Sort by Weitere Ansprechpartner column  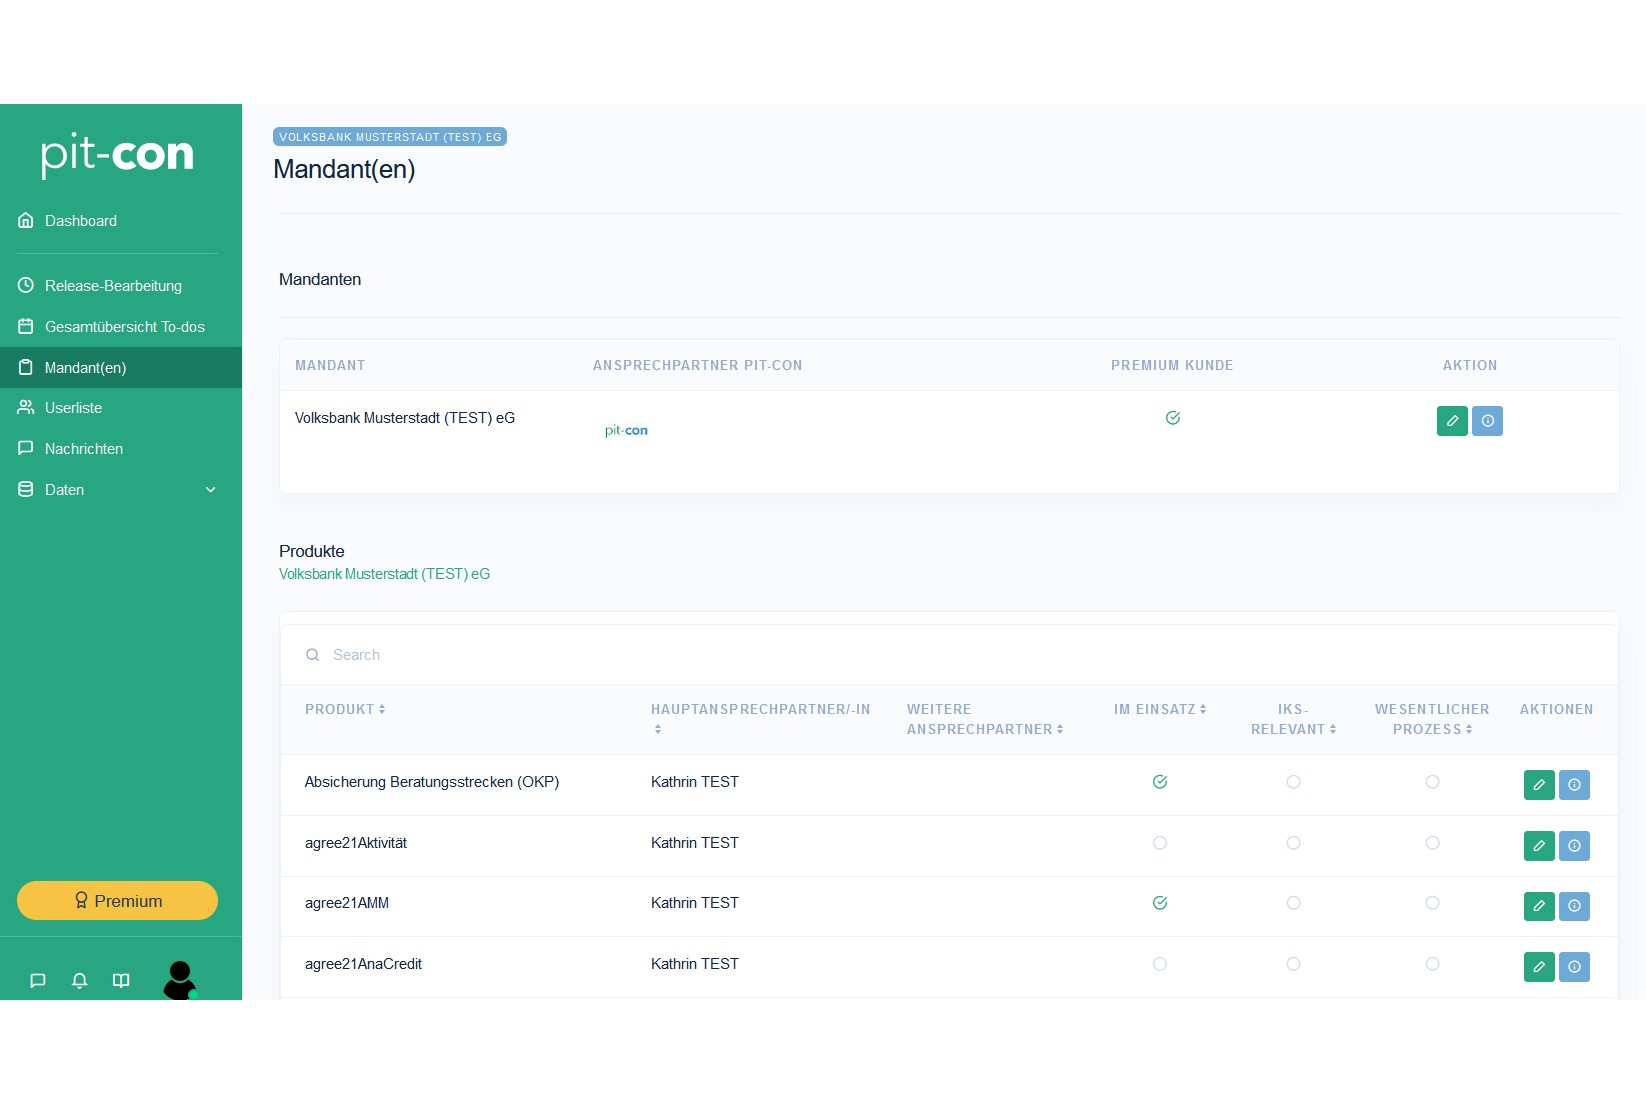(985, 719)
